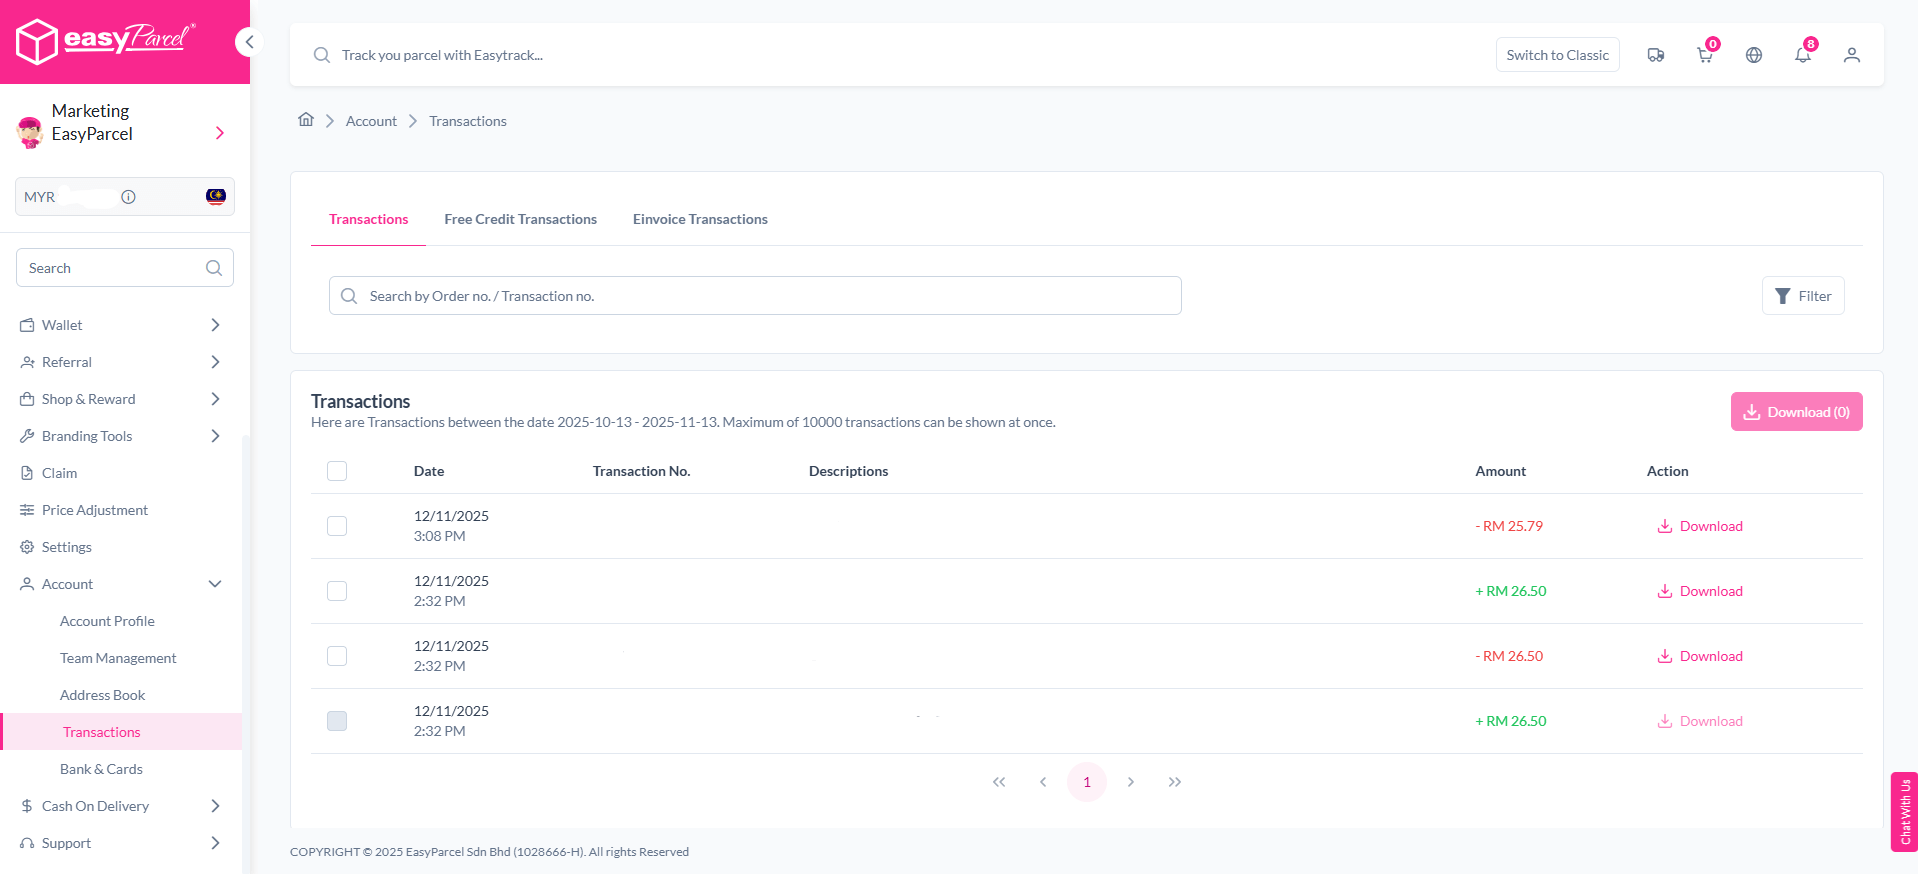The width and height of the screenshot is (1918, 874).
Task: Click the delivery truck icon
Action: [x=1655, y=55]
